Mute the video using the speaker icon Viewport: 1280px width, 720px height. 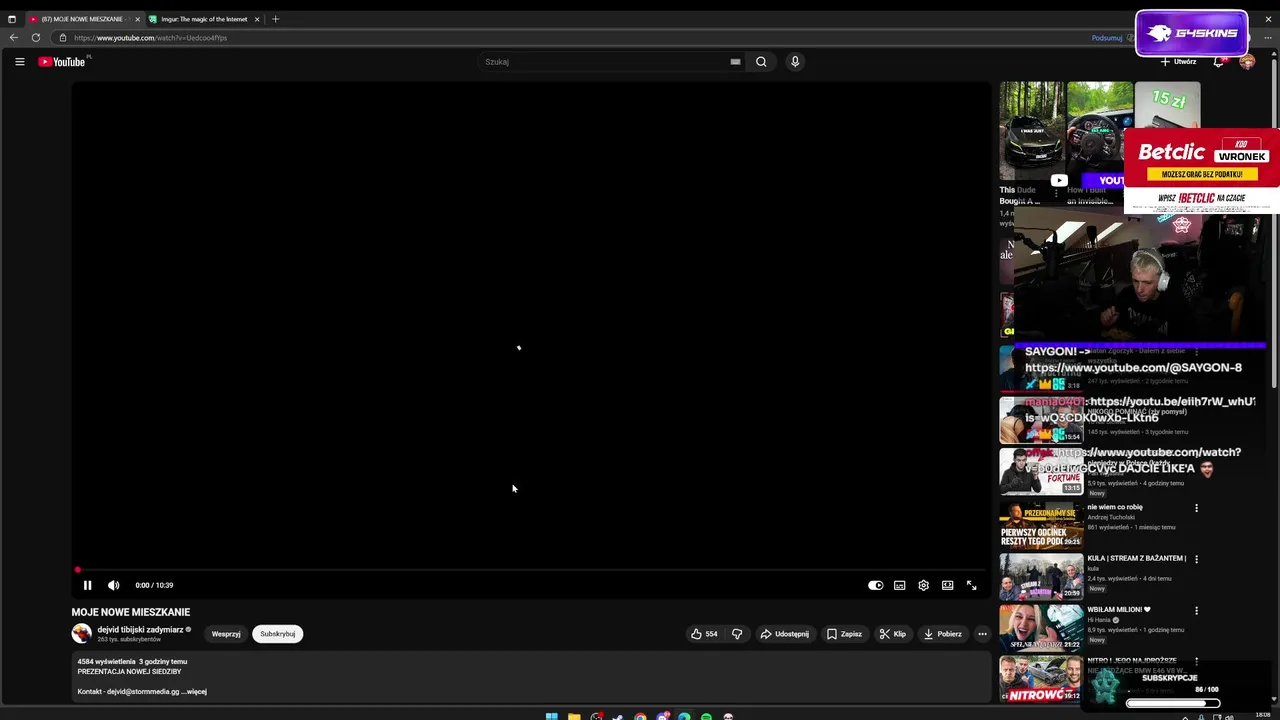[113, 586]
